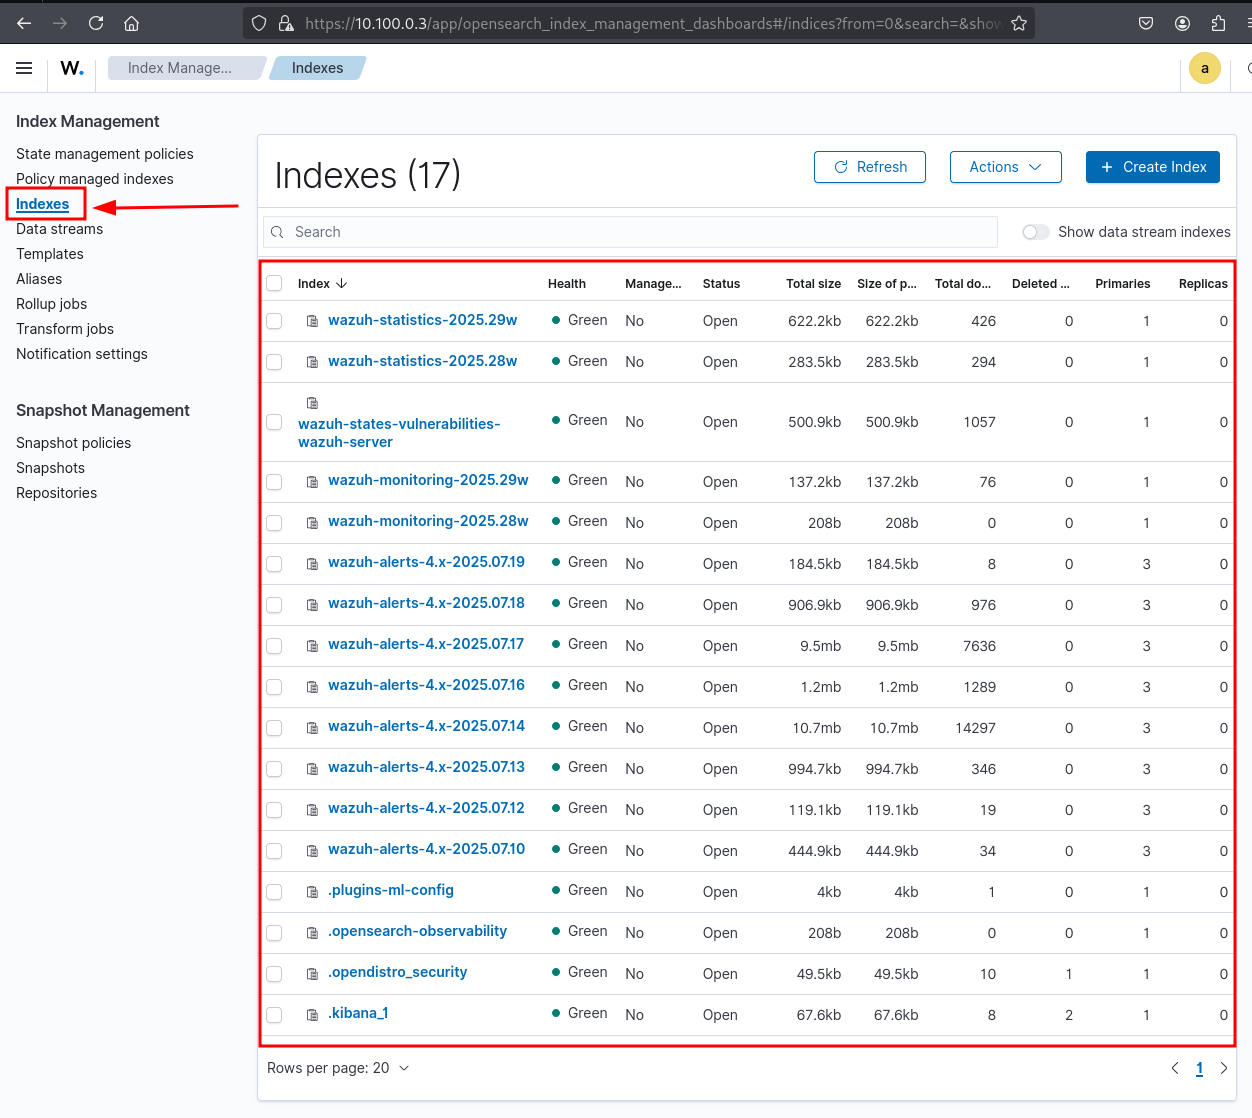Open the user avatar 'a' menu
Viewport: 1252px width, 1118px height.
click(1205, 68)
